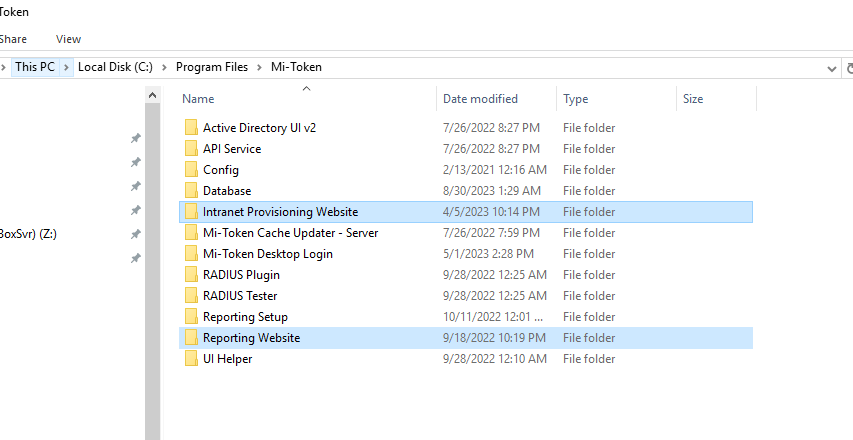Click the date 2/13/2021 12:16 AM
853x440 pixels.
(x=495, y=170)
